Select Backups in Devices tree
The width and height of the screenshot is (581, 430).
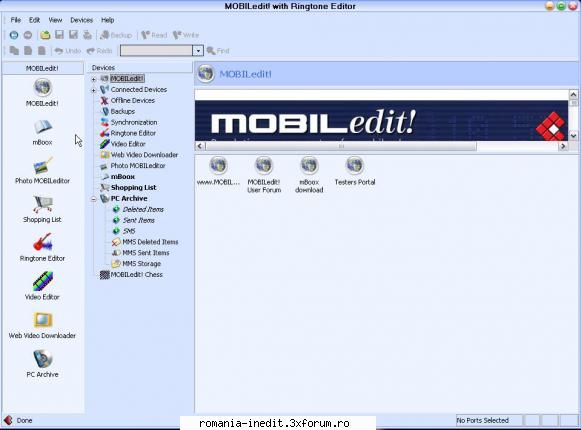(123, 111)
